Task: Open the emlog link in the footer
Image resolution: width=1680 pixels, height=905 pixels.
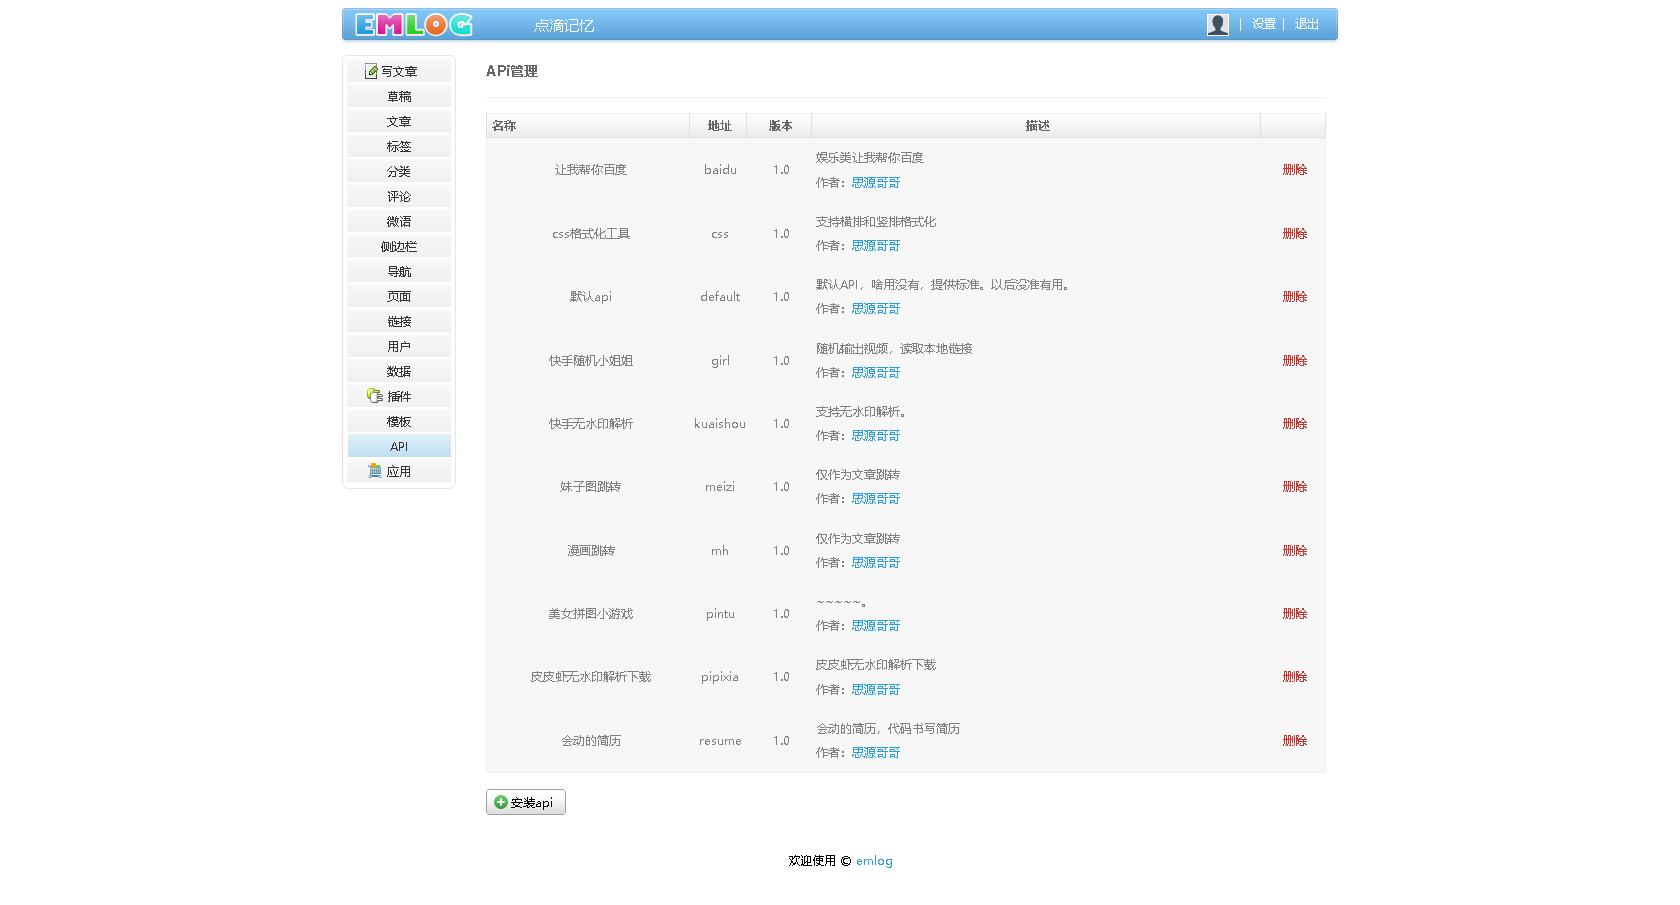Action: (874, 860)
